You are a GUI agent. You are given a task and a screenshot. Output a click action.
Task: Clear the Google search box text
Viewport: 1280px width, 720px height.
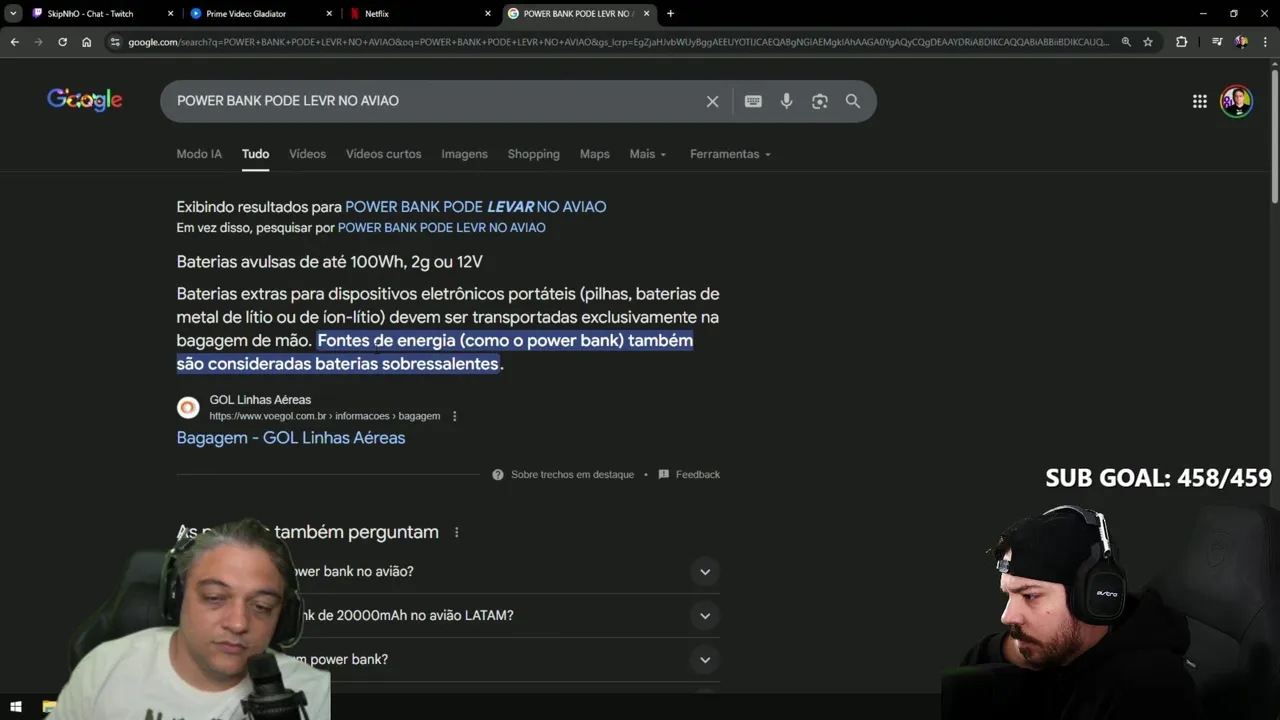(x=712, y=101)
